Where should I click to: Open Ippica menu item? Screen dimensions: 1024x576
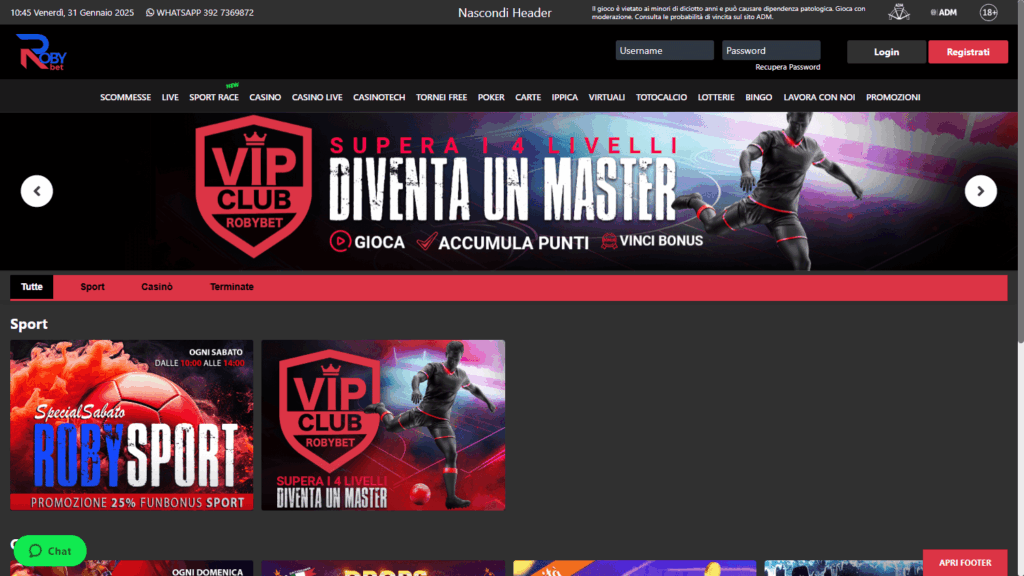point(564,97)
